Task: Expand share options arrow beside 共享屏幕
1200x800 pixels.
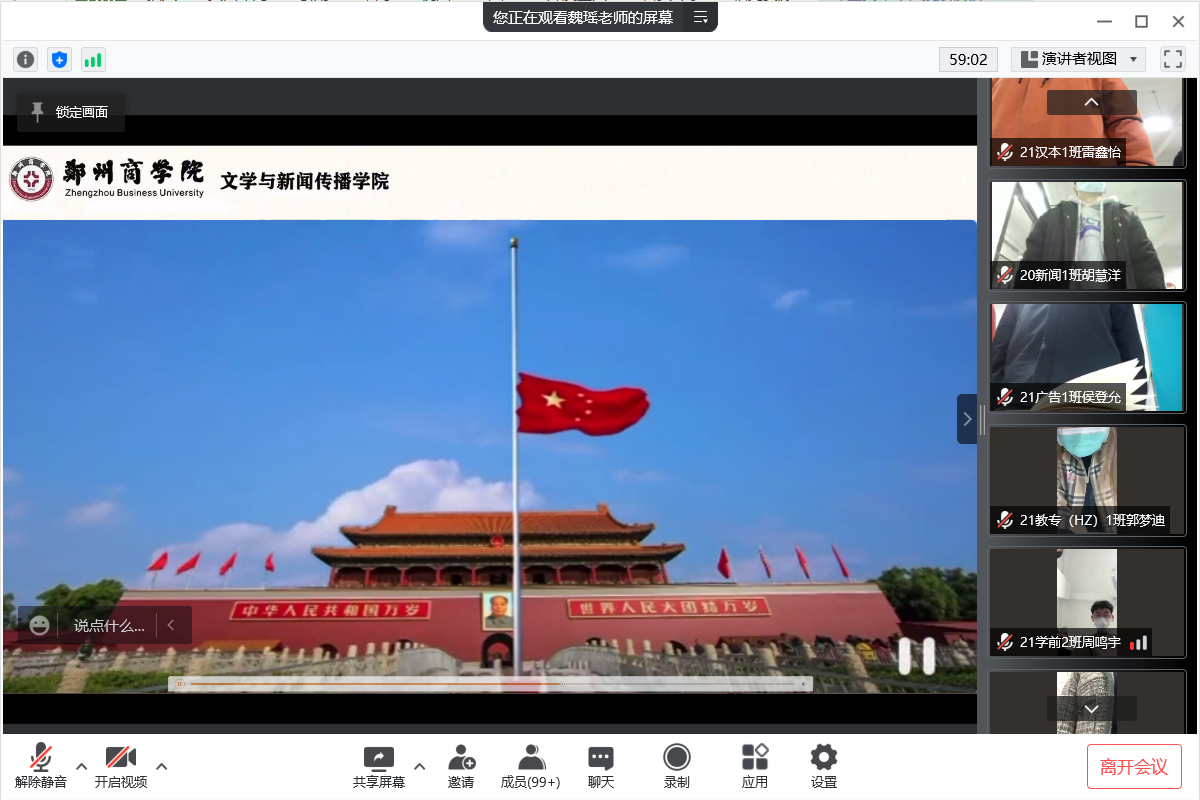Action: pyautogui.click(x=420, y=766)
